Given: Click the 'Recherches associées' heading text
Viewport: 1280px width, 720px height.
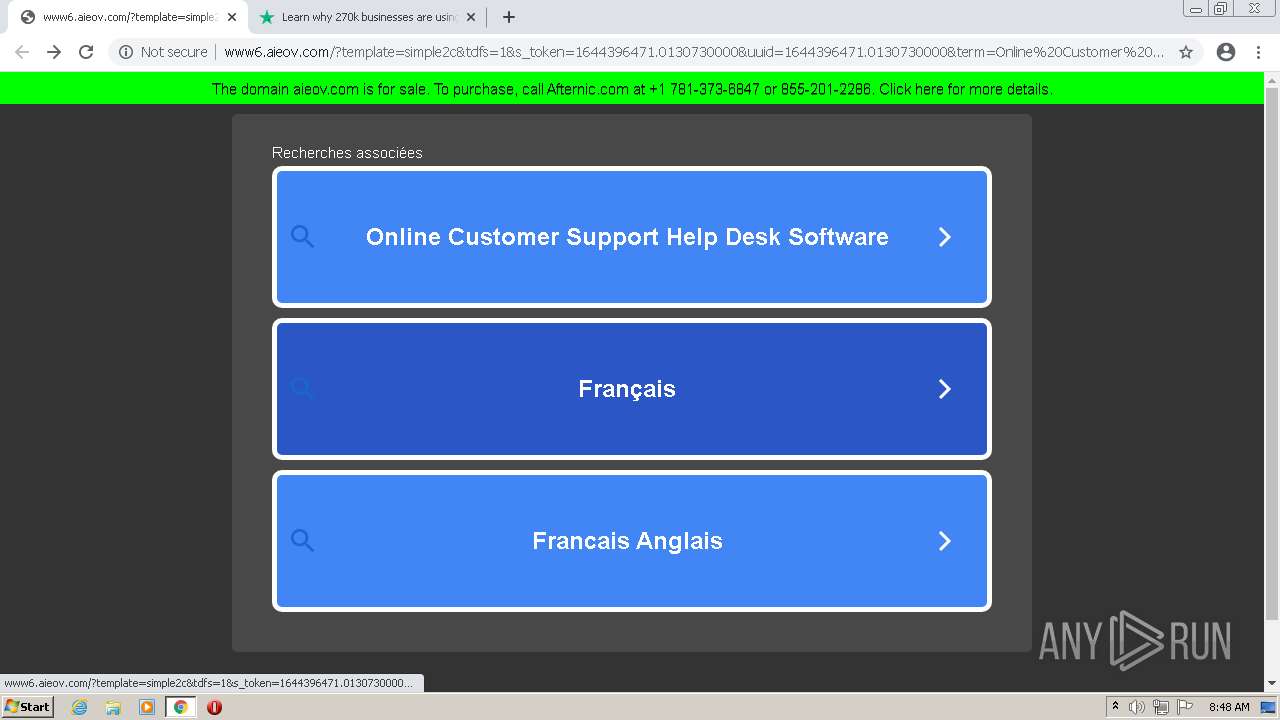Looking at the screenshot, I should point(347,153).
